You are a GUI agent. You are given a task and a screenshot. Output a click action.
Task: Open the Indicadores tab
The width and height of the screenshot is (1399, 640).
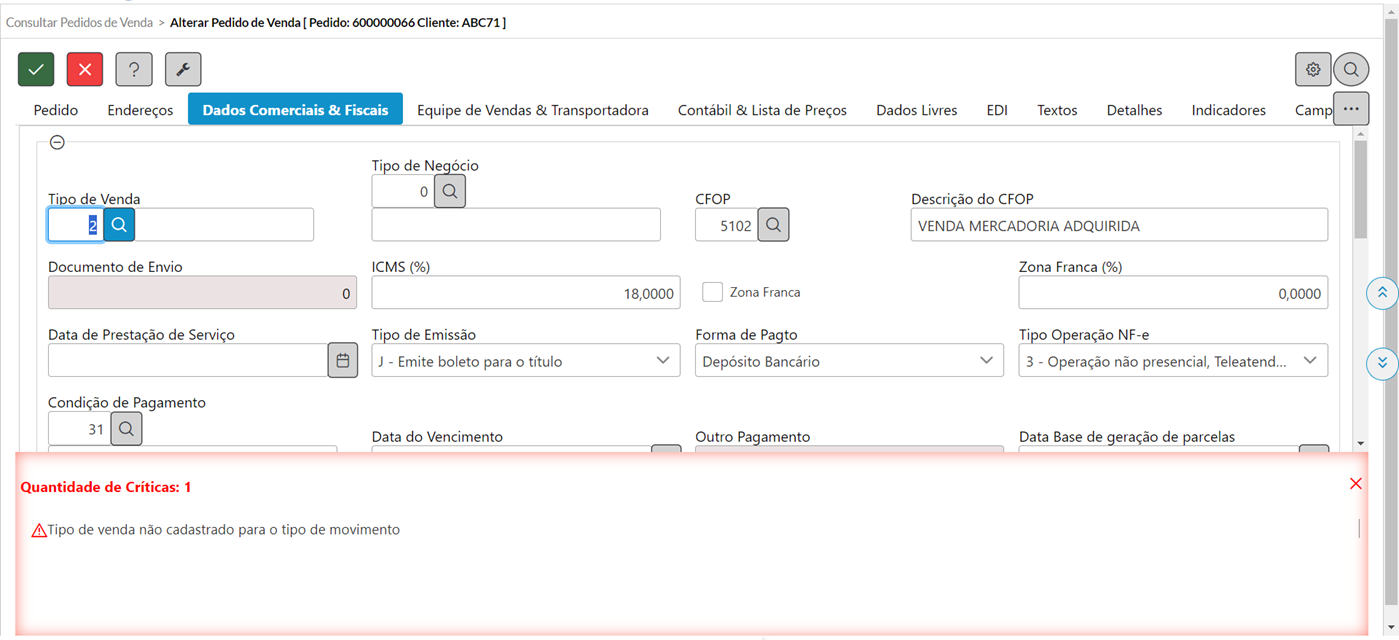1229,110
